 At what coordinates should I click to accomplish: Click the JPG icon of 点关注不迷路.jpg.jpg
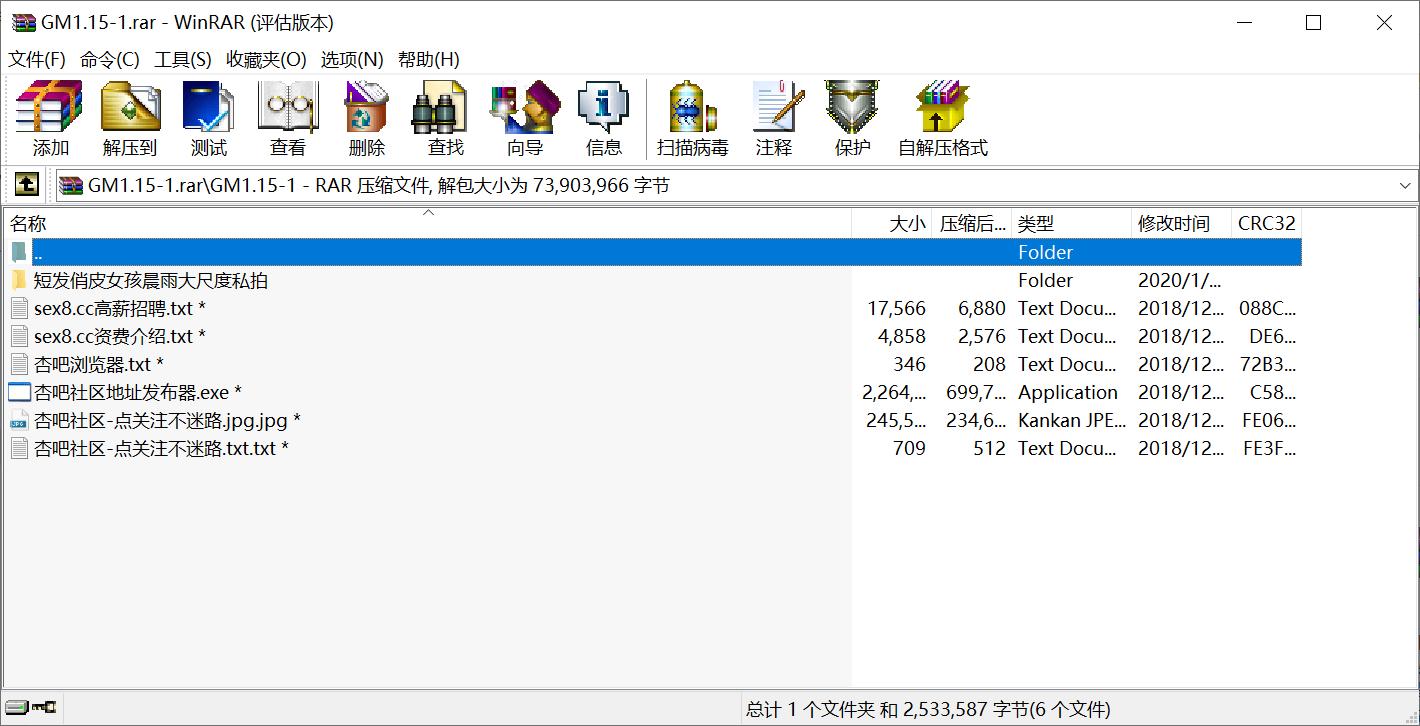(x=19, y=420)
